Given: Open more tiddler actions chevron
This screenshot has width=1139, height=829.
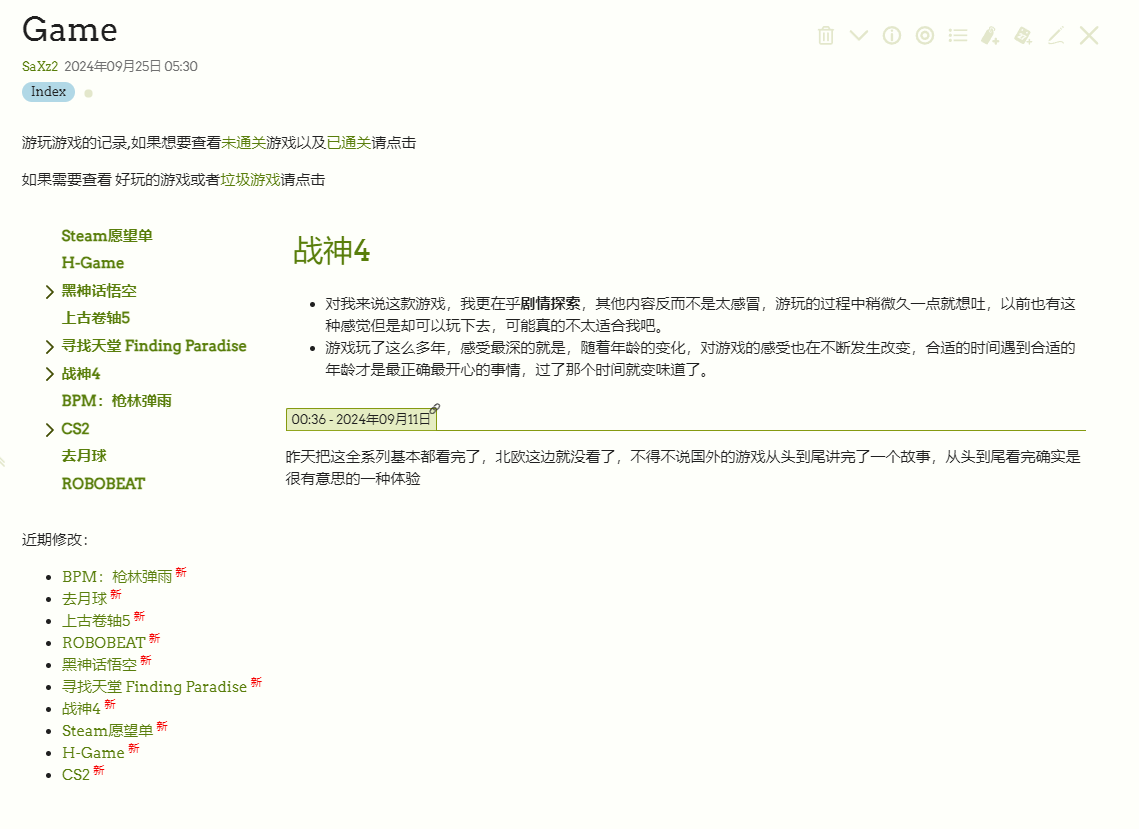Looking at the screenshot, I should coord(859,35).
